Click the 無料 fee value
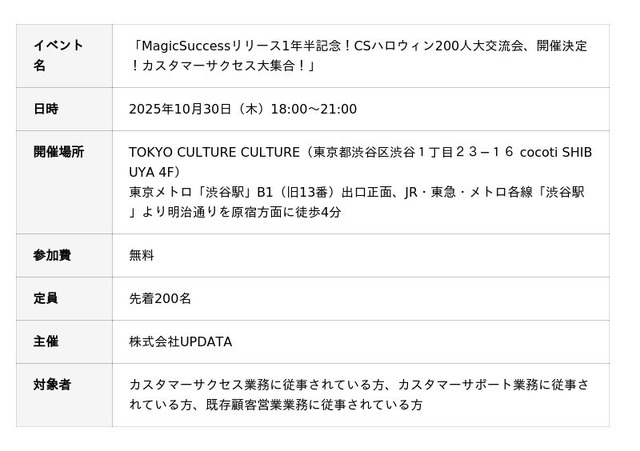 coord(142,255)
